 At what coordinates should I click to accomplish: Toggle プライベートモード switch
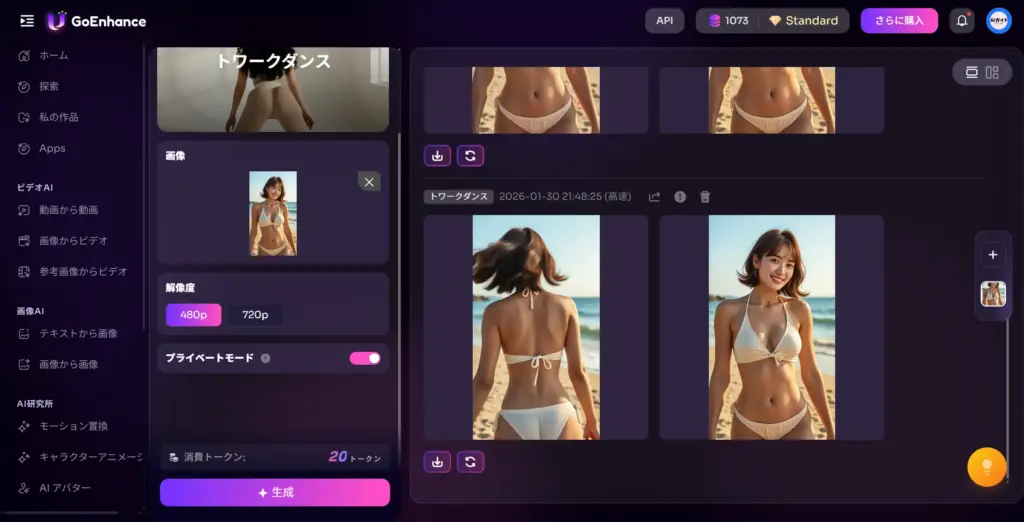click(x=365, y=358)
